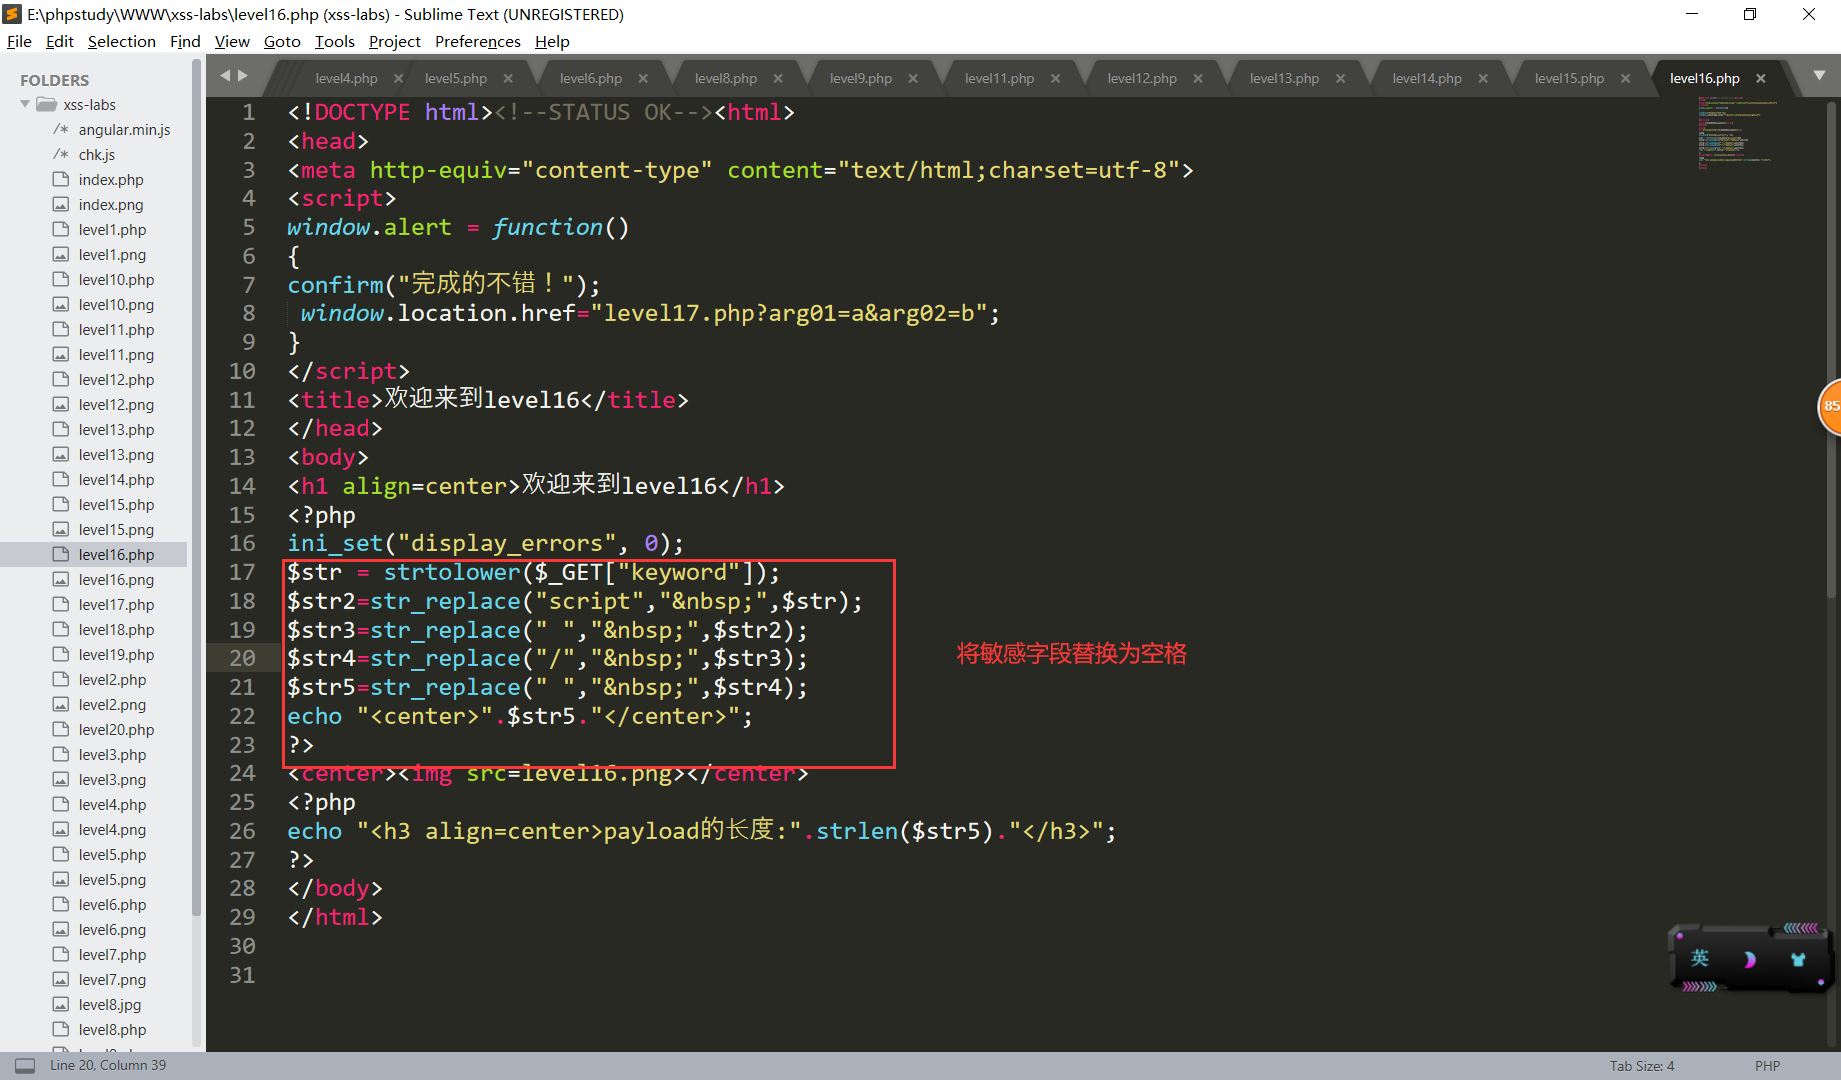Click the Line 20, Column 39 indicator
Image resolution: width=1841 pixels, height=1080 pixels.
pyautogui.click(x=108, y=1065)
